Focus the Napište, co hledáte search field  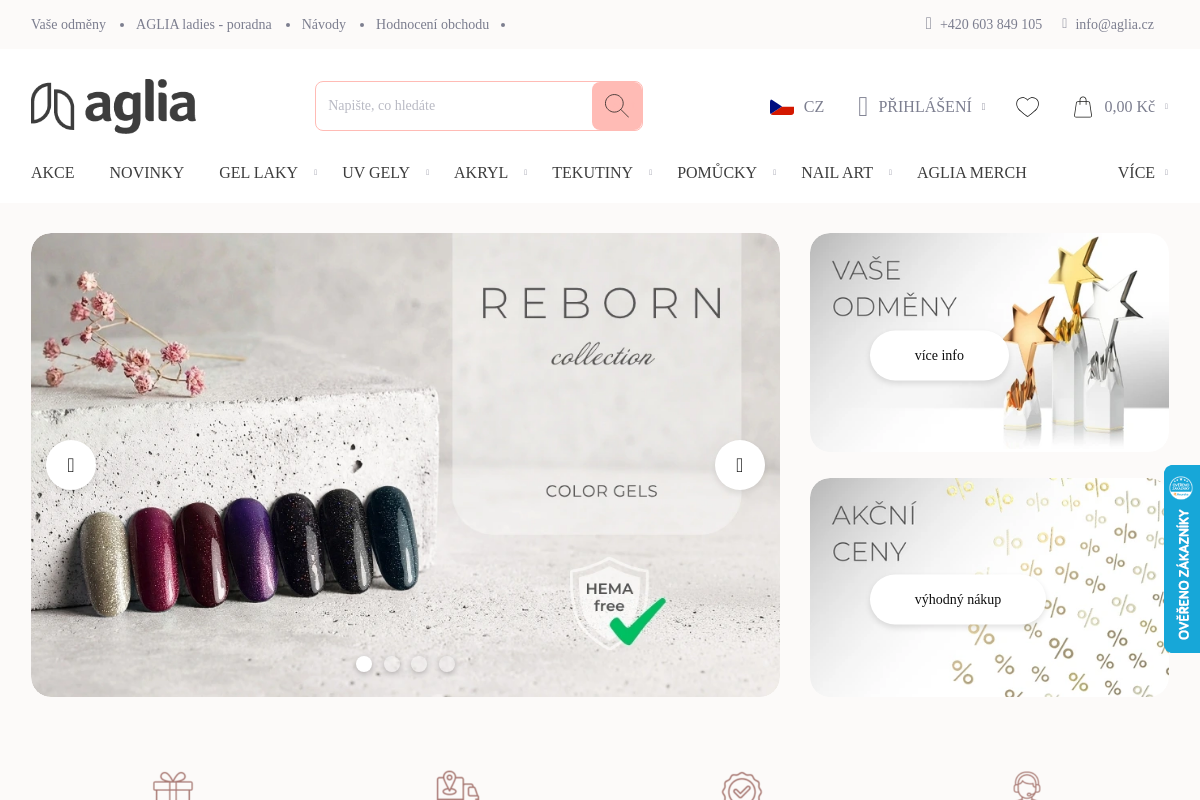[x=454, y=106]
